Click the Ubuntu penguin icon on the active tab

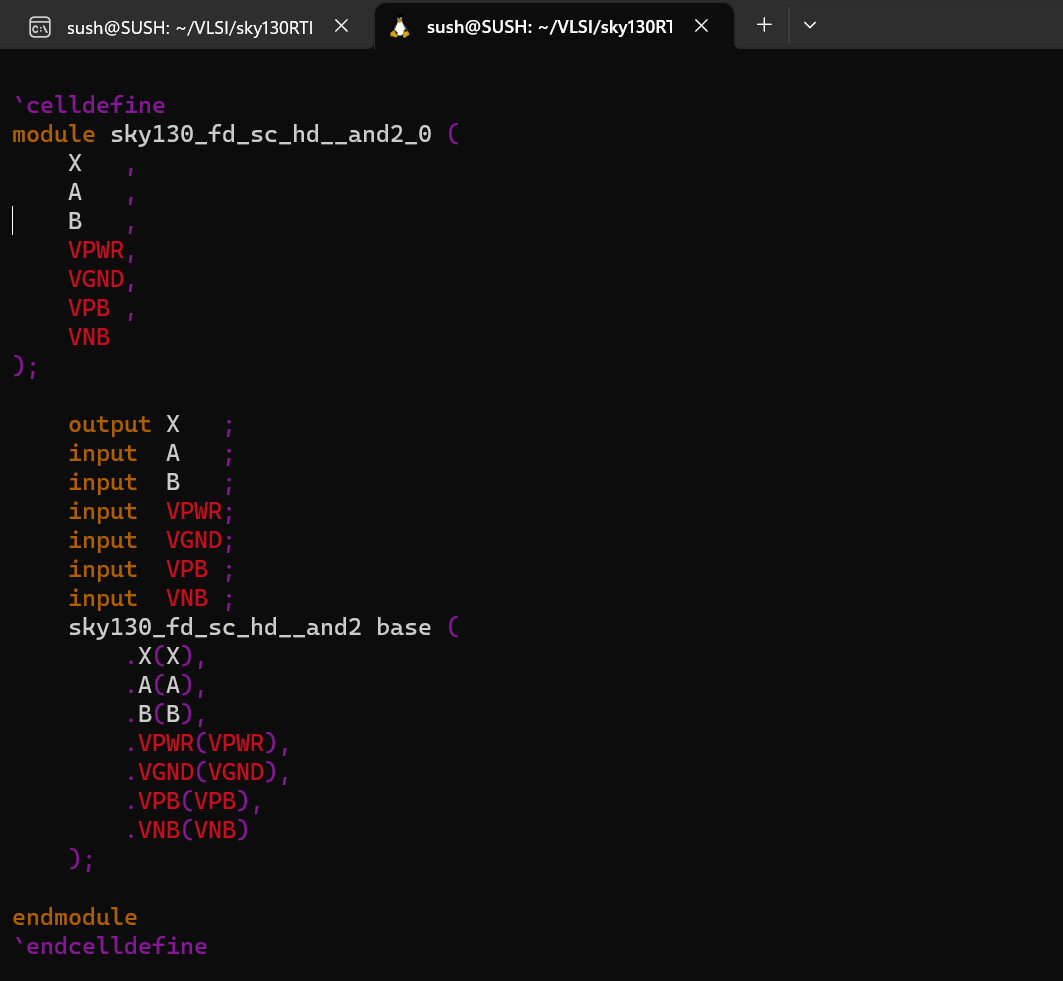(x=398, y=25)
